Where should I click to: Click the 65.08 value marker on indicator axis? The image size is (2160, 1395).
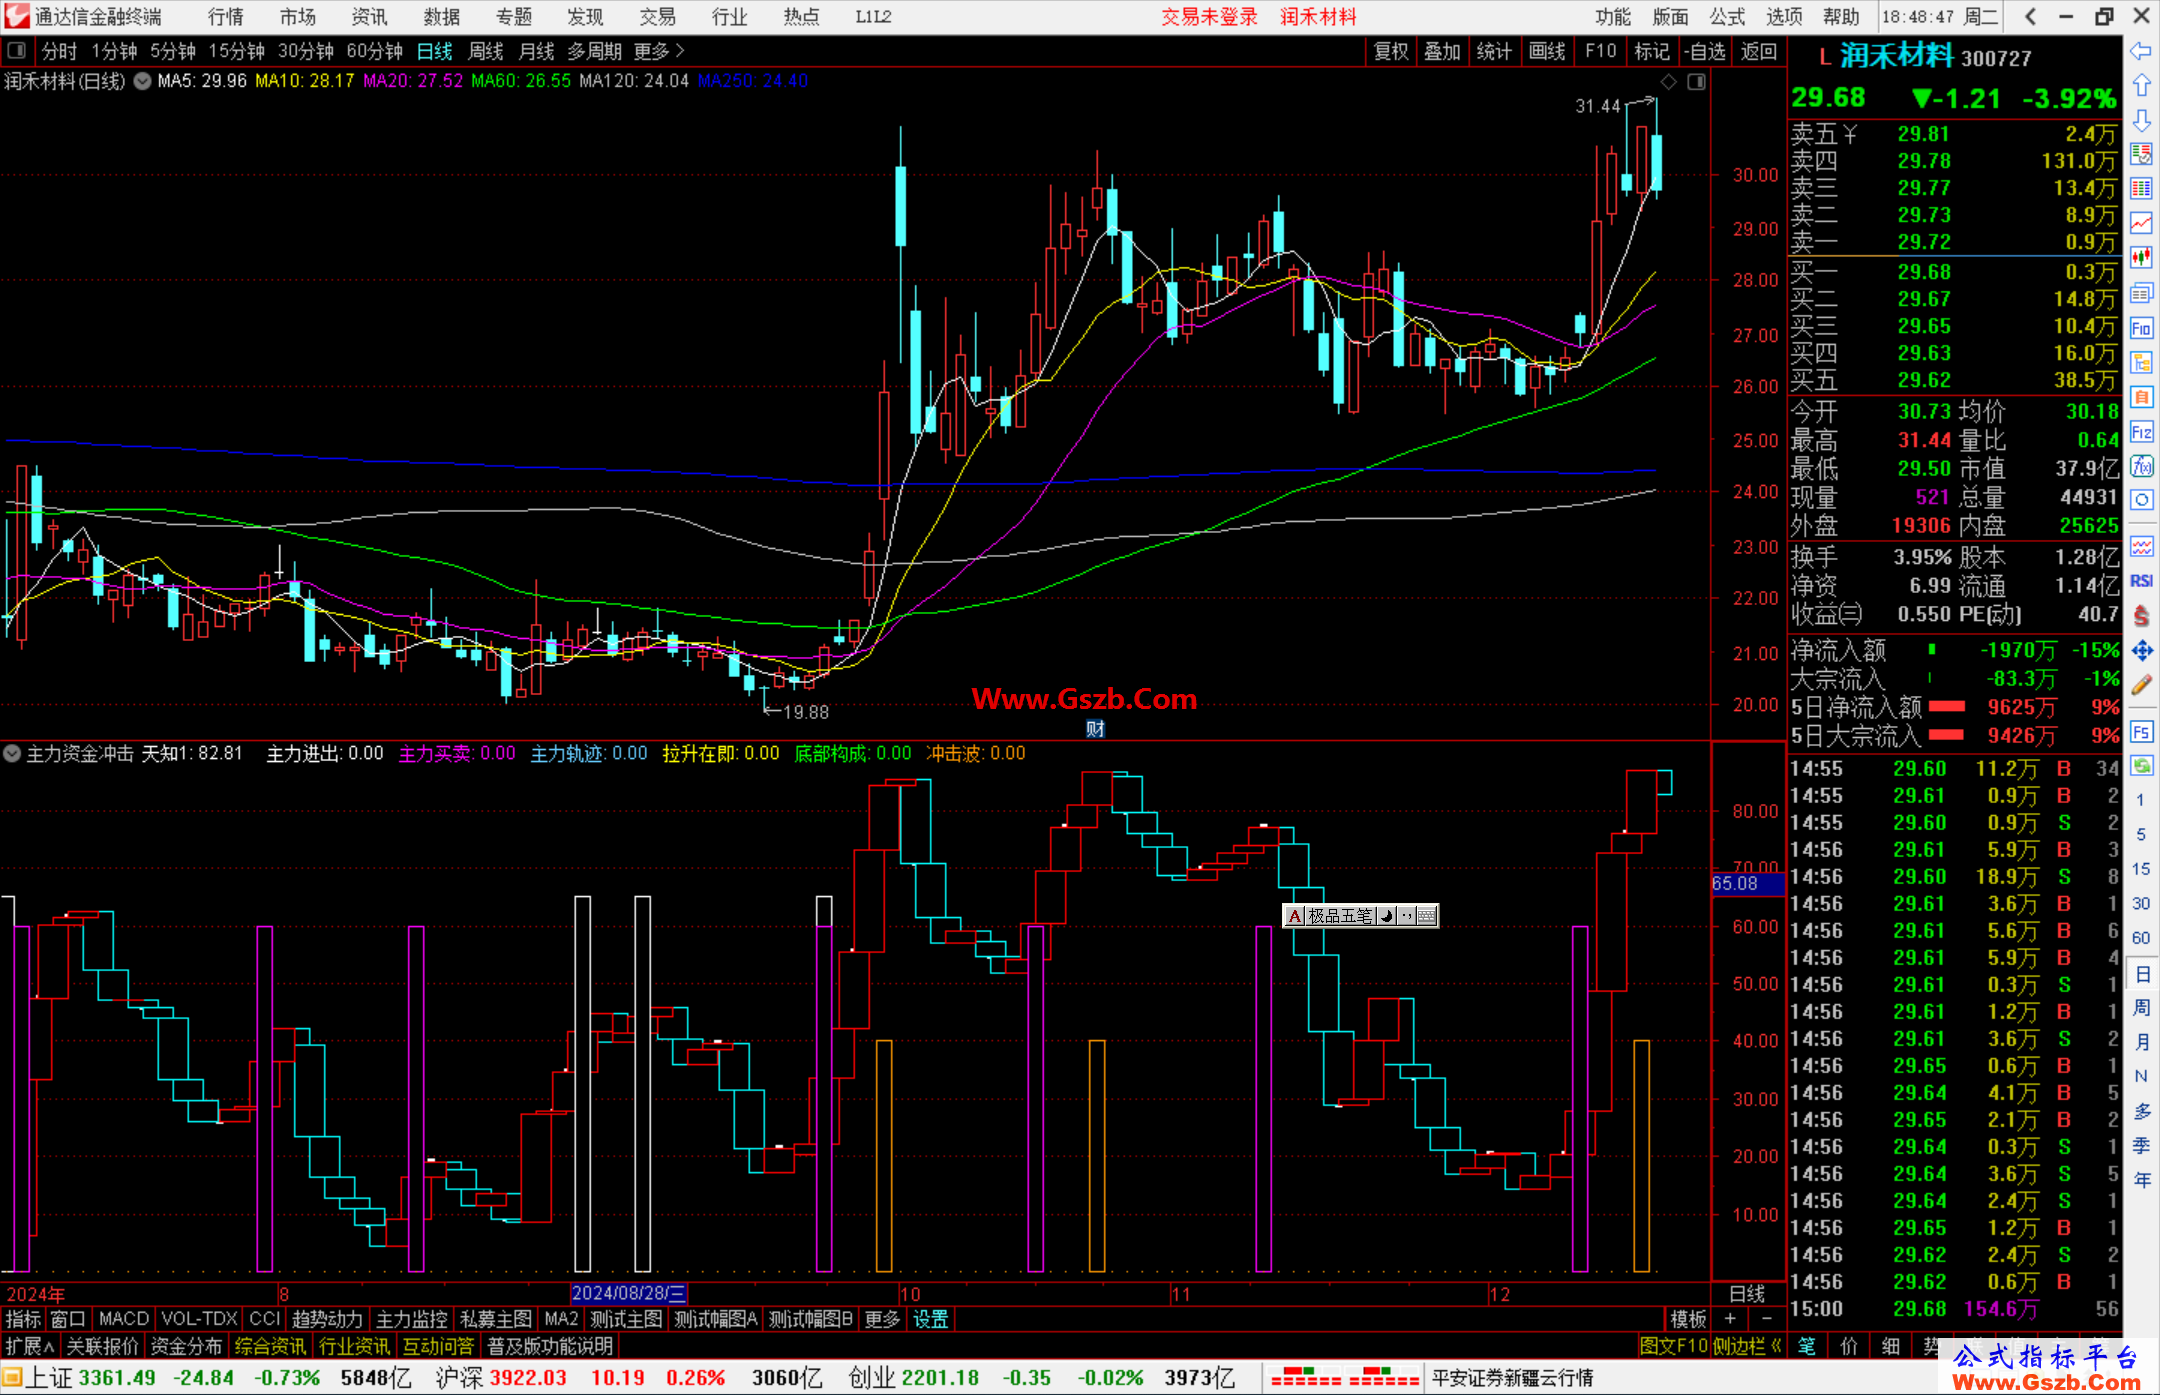(1746, 884)
